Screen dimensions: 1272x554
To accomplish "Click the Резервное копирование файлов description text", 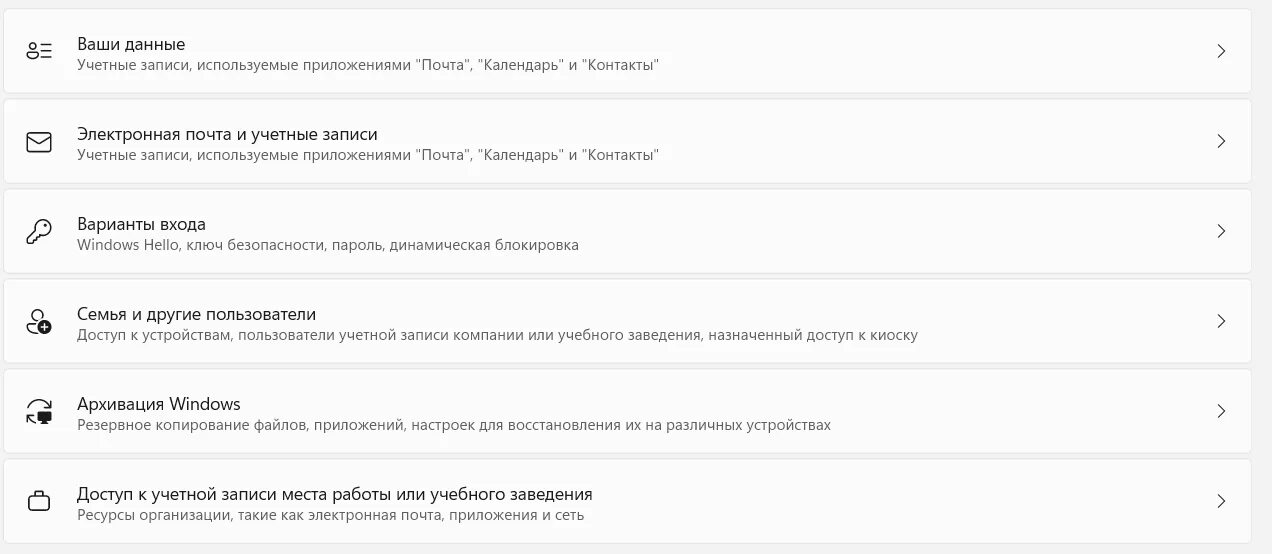I will click(x=454, y=425).
